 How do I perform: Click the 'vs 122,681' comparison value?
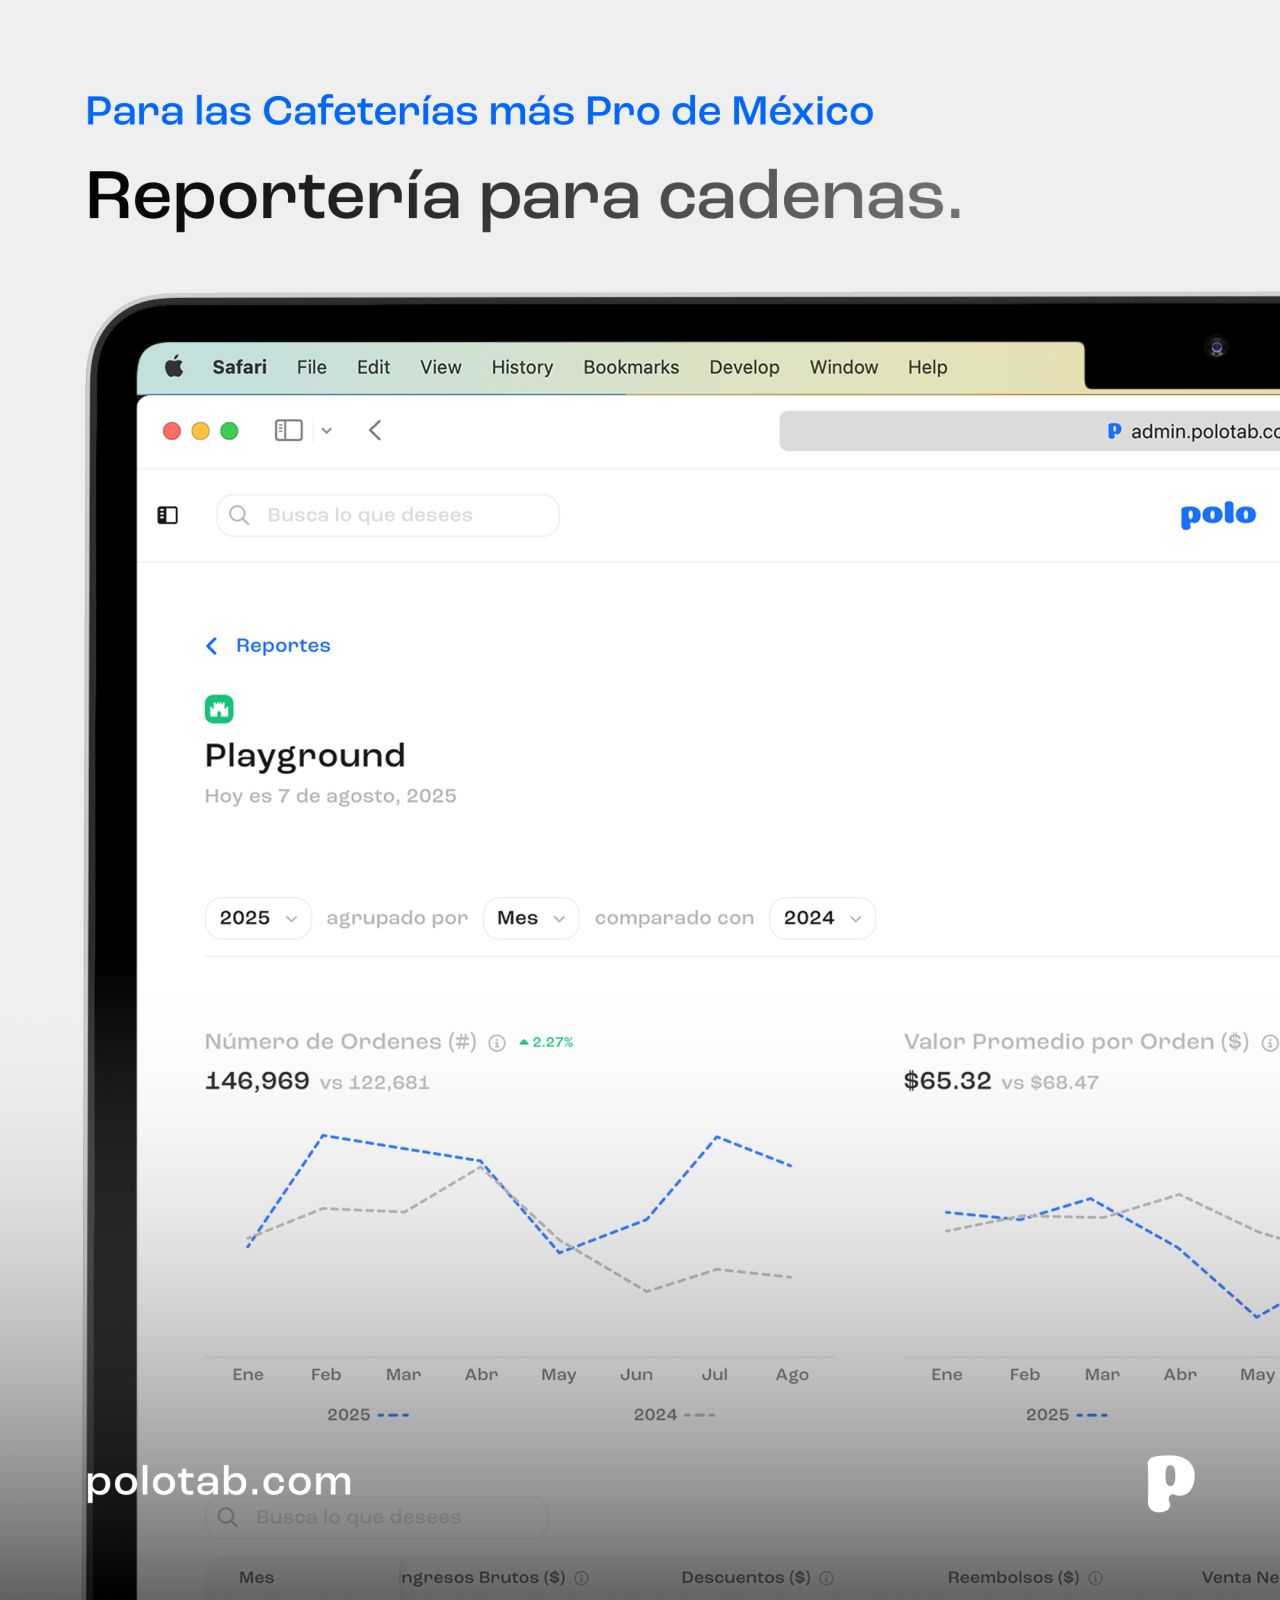tap(375, 1082)
